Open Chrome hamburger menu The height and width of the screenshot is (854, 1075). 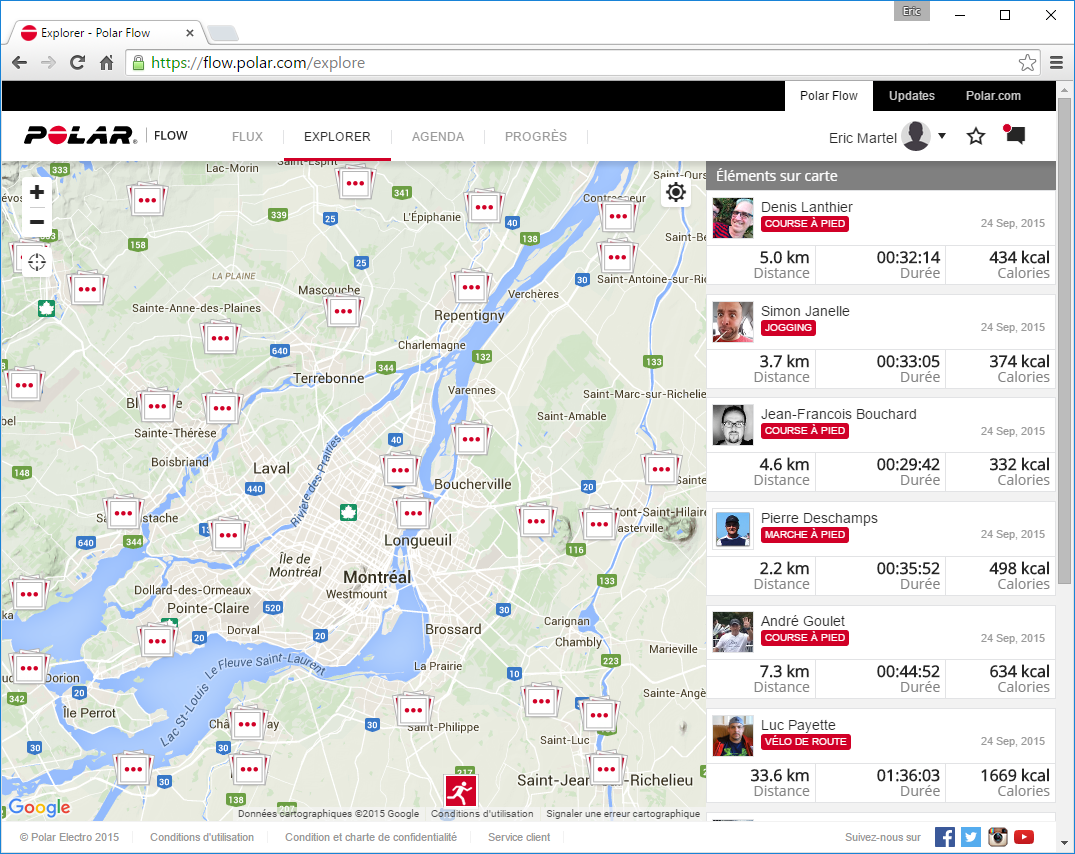pos(1057,63)
